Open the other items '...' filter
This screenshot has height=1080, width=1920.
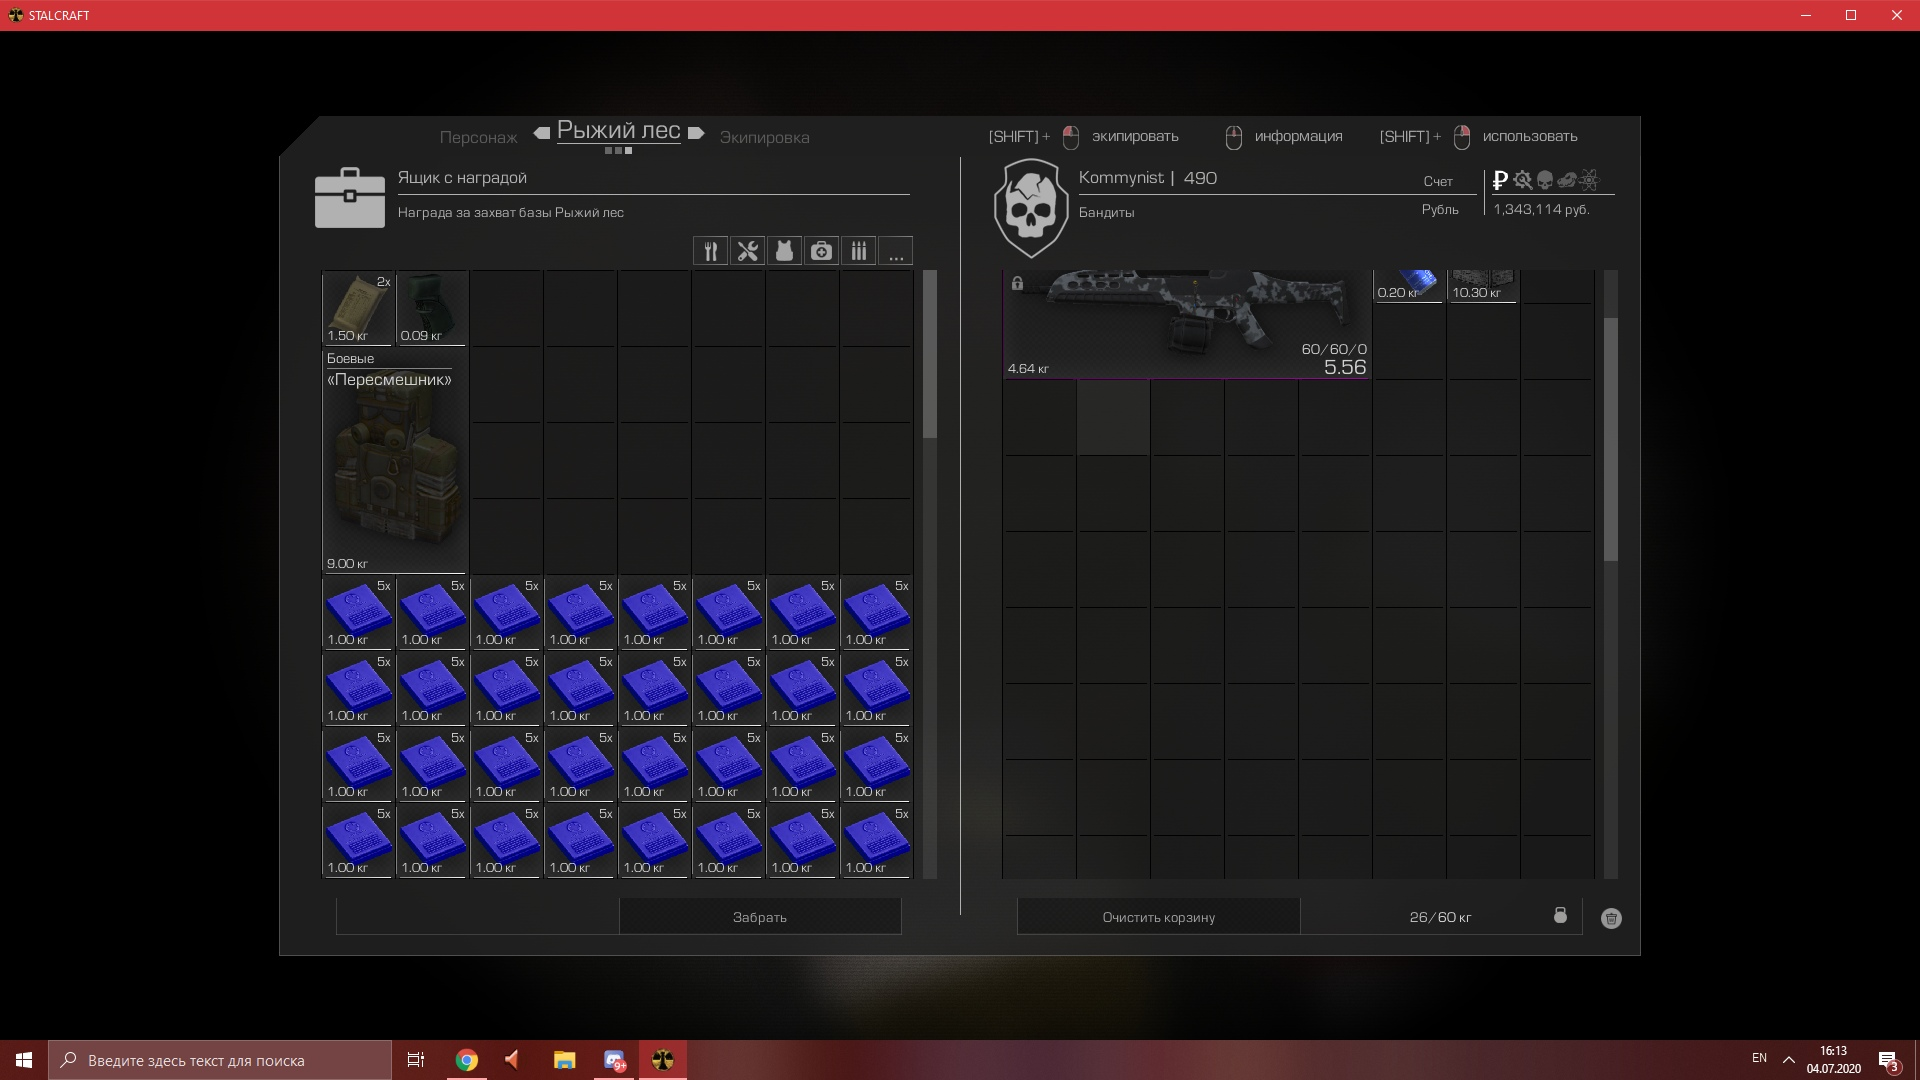[x=895, y=251]
